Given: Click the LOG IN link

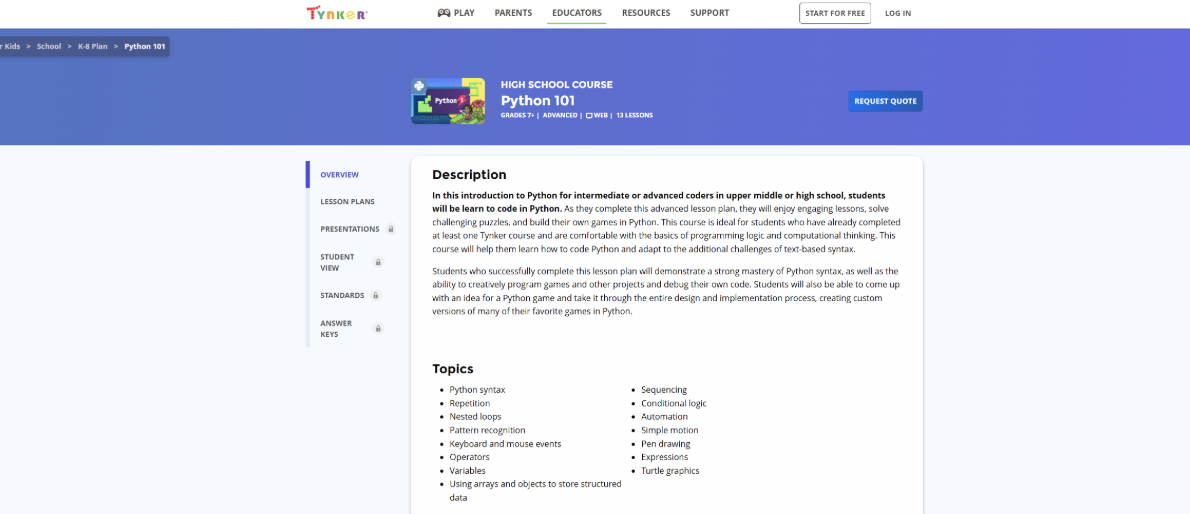Looking at the screenshot, I should click(x=898, y=13).
